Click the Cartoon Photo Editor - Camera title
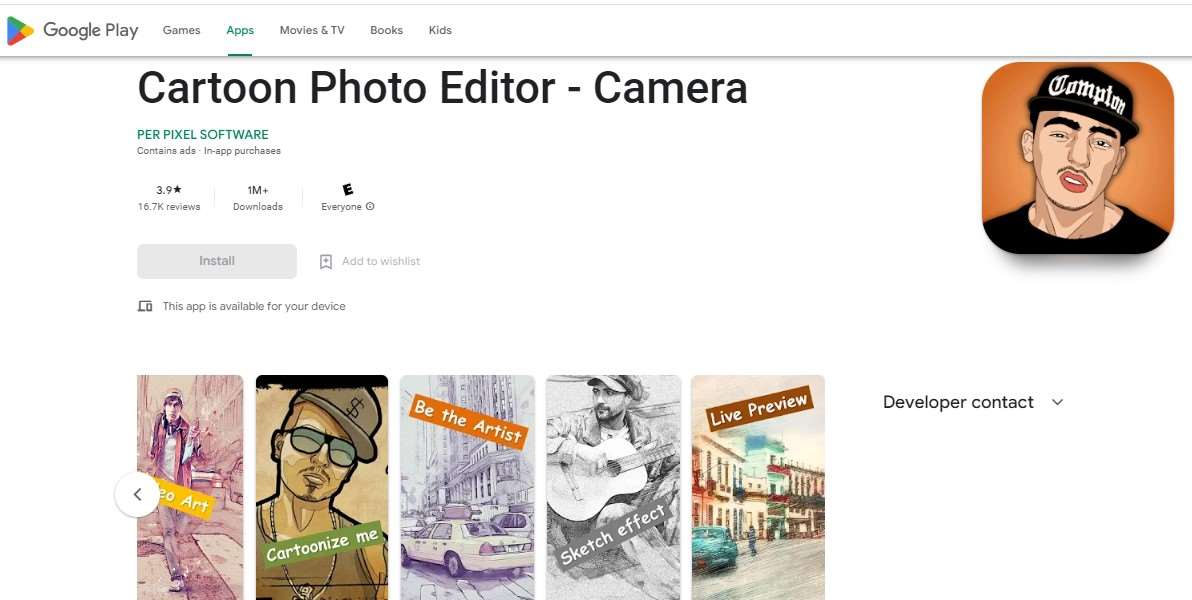The image size is (1192, 600). point(442,88)
